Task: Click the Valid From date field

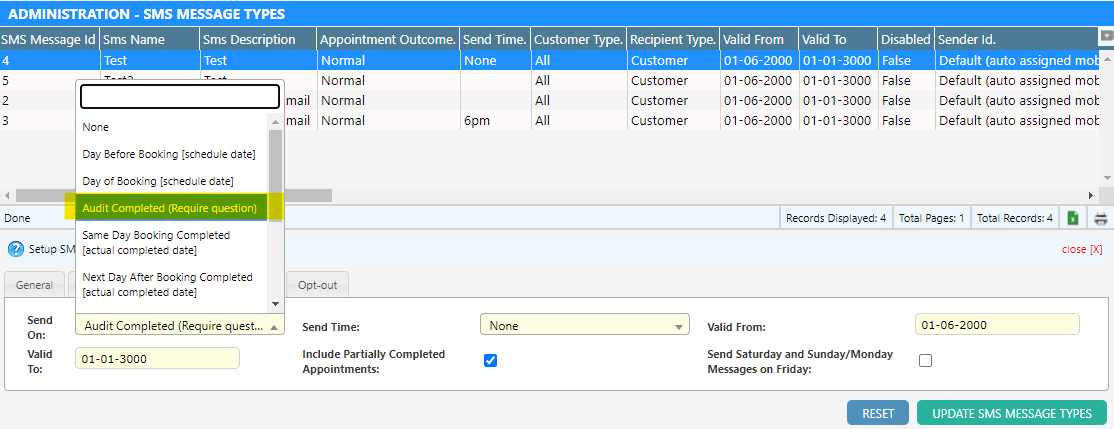Action: tap(996, 325)
